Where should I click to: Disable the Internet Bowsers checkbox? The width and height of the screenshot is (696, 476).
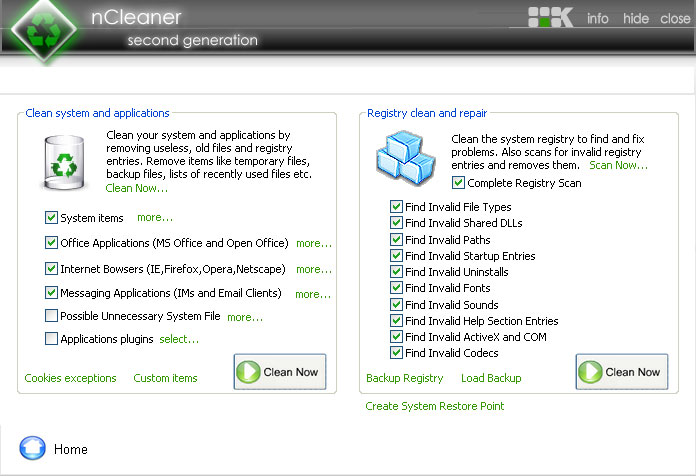(51, 268)
